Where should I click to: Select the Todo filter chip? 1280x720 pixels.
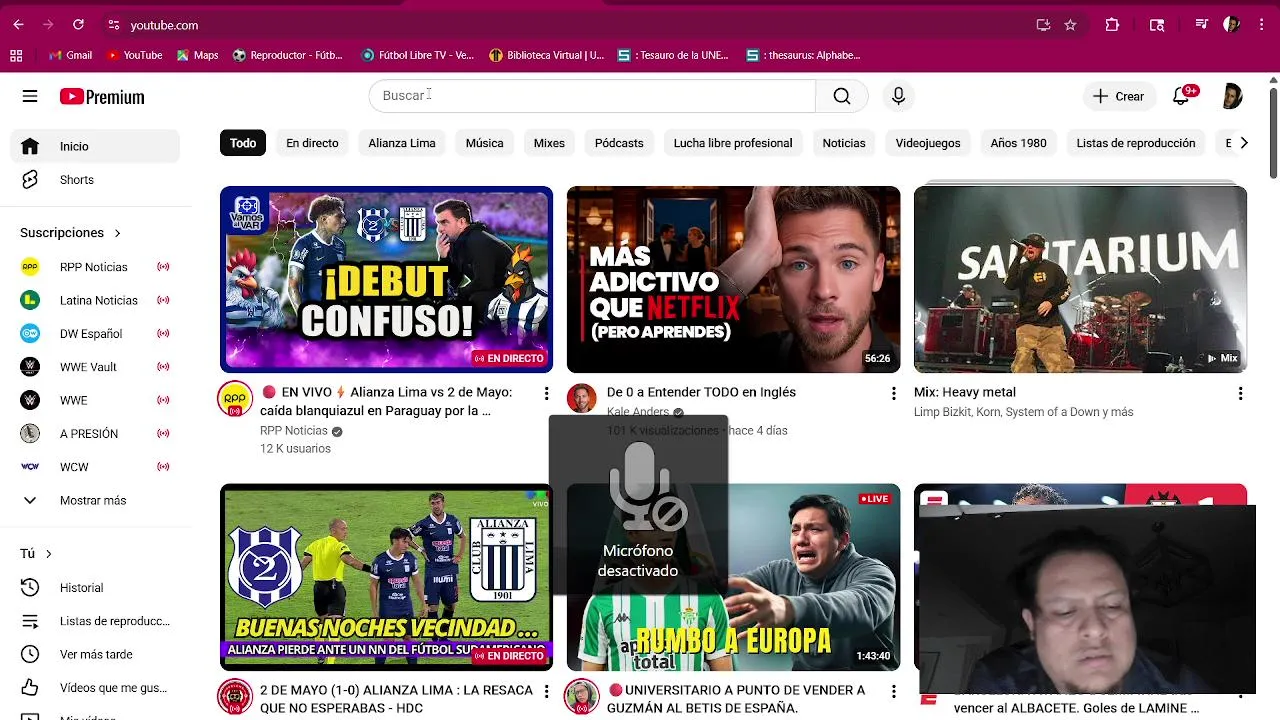tap(243, 143)
